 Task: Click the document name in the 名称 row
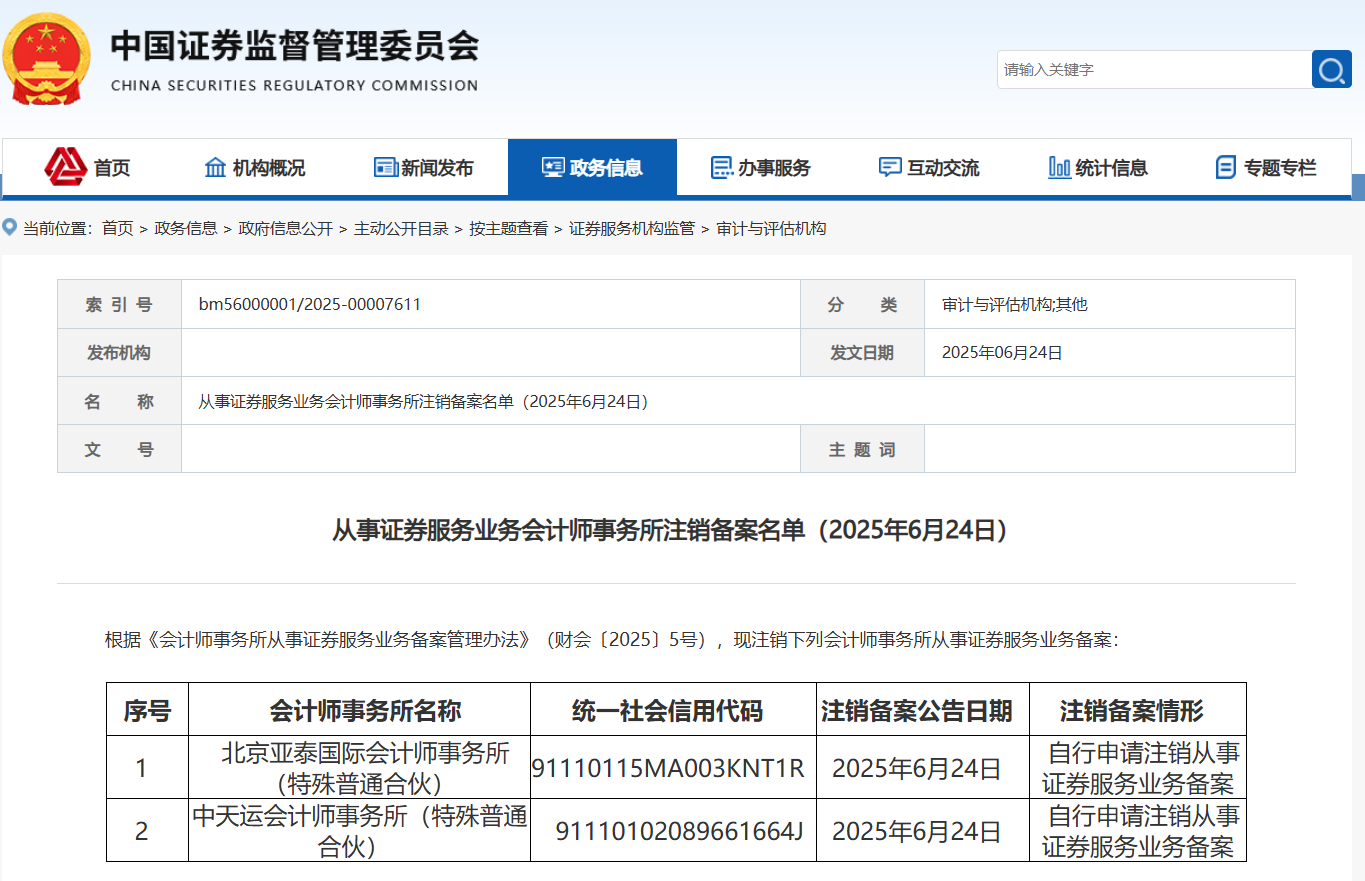click(427, 401)
